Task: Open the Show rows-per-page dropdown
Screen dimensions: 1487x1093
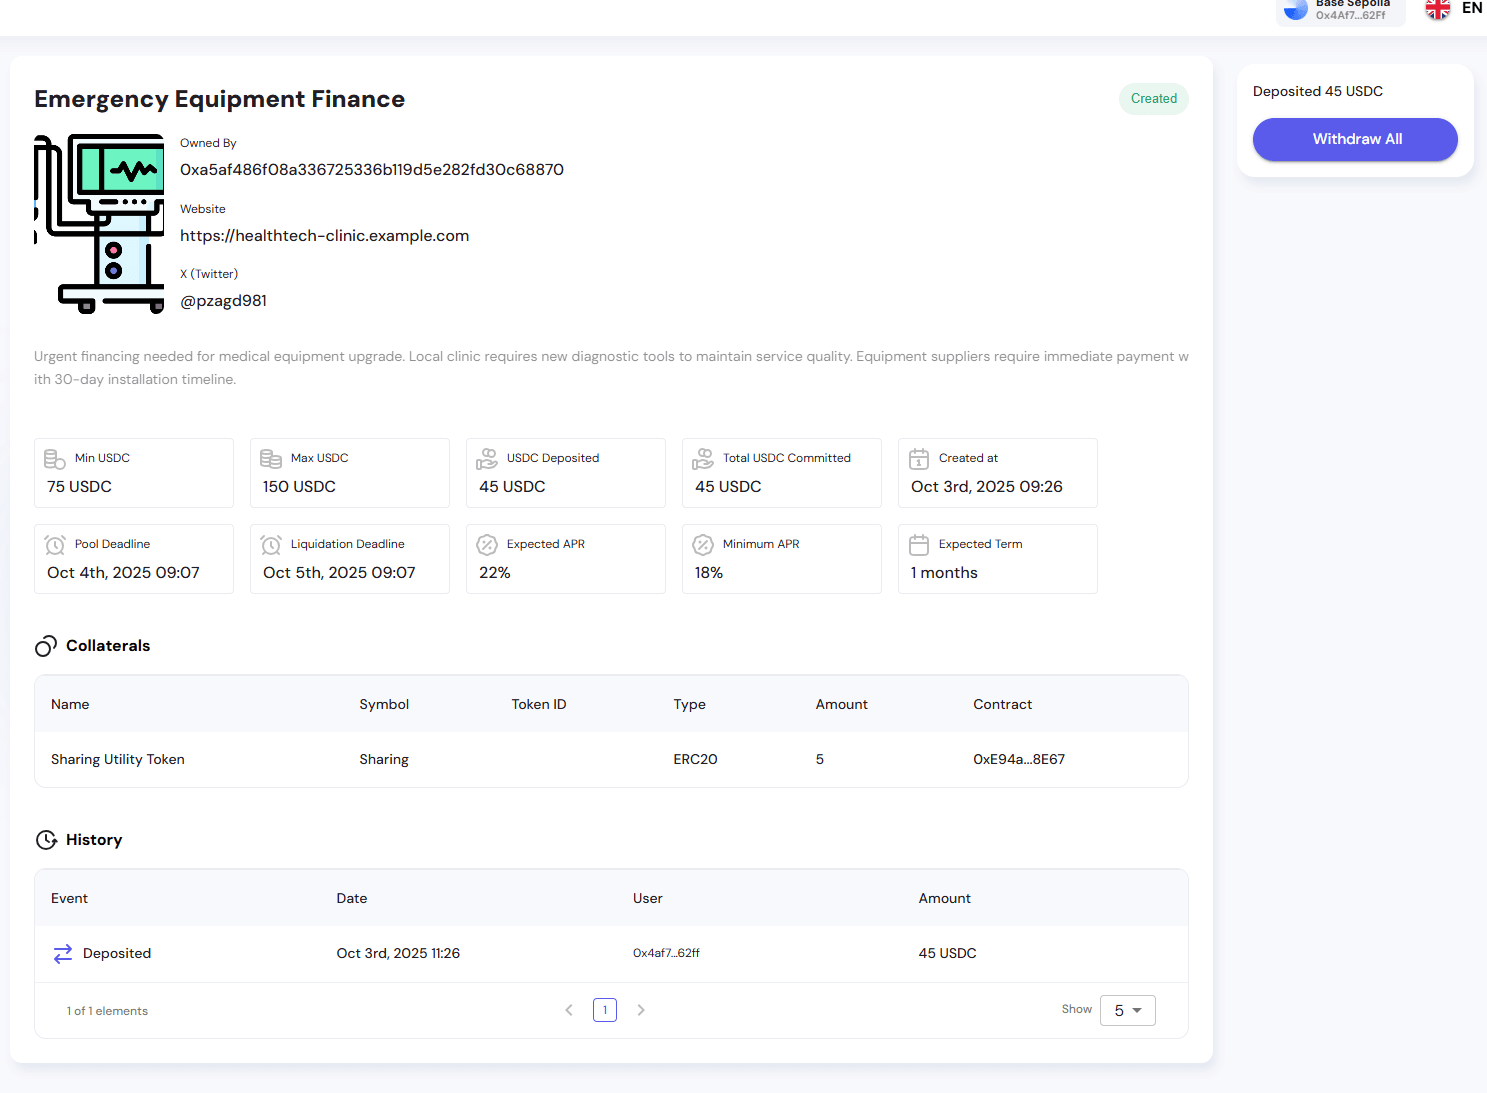Action: point(1127,1010)
